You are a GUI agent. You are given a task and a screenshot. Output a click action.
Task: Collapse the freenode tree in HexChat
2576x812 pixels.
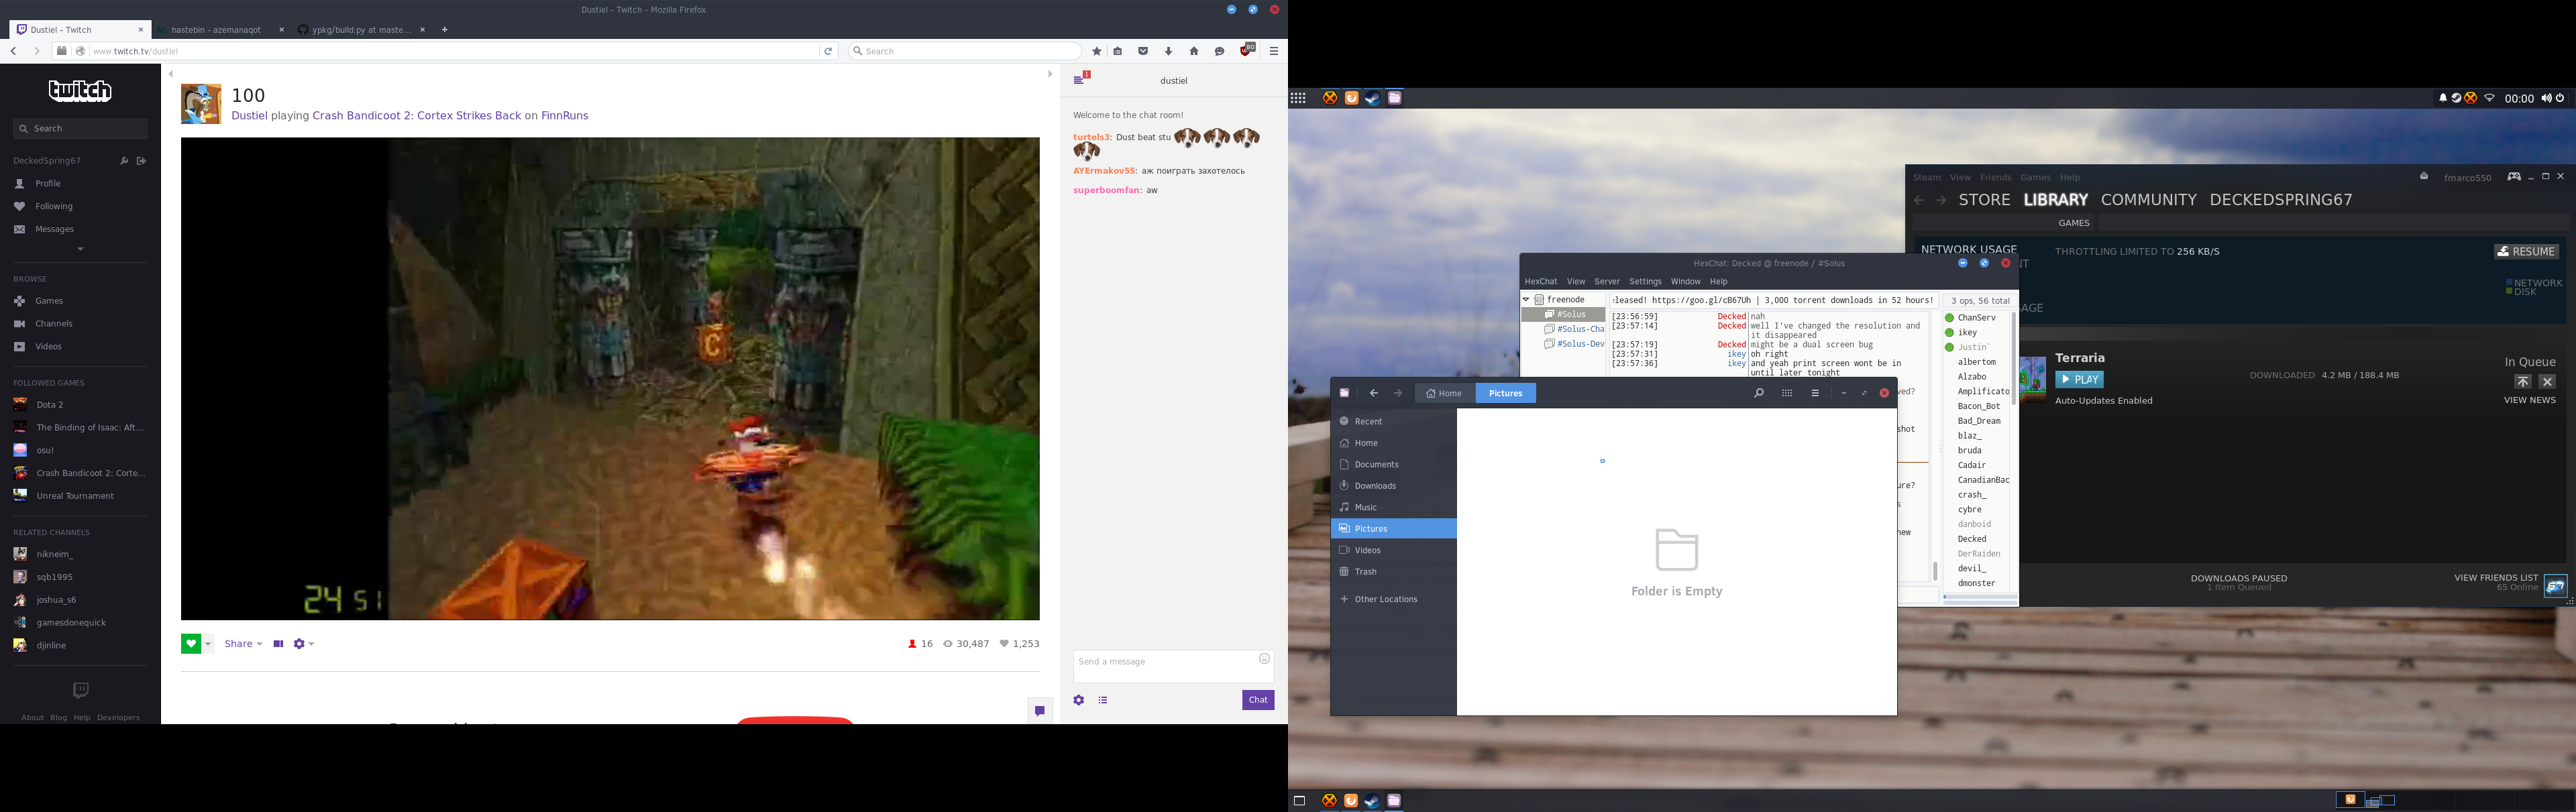[1526, 300]
